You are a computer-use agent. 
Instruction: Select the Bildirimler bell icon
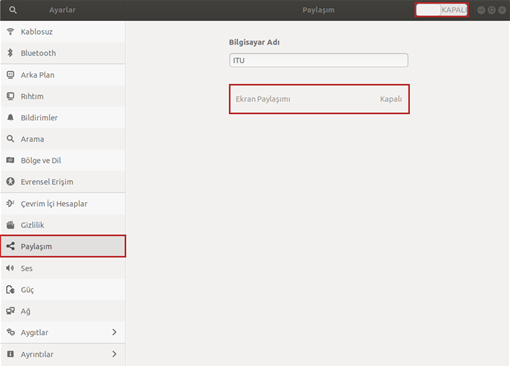10,117
